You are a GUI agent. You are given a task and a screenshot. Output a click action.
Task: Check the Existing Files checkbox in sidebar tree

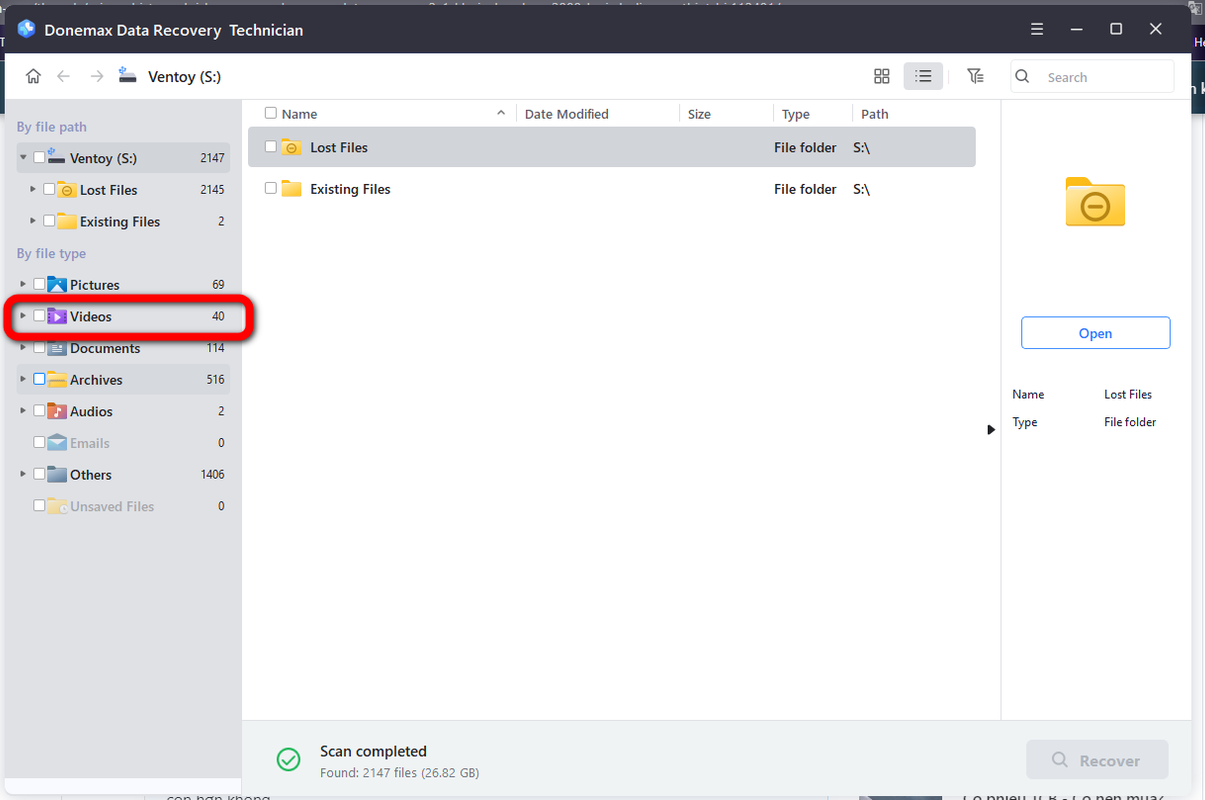pyautogui.click(x=49, y=221)
